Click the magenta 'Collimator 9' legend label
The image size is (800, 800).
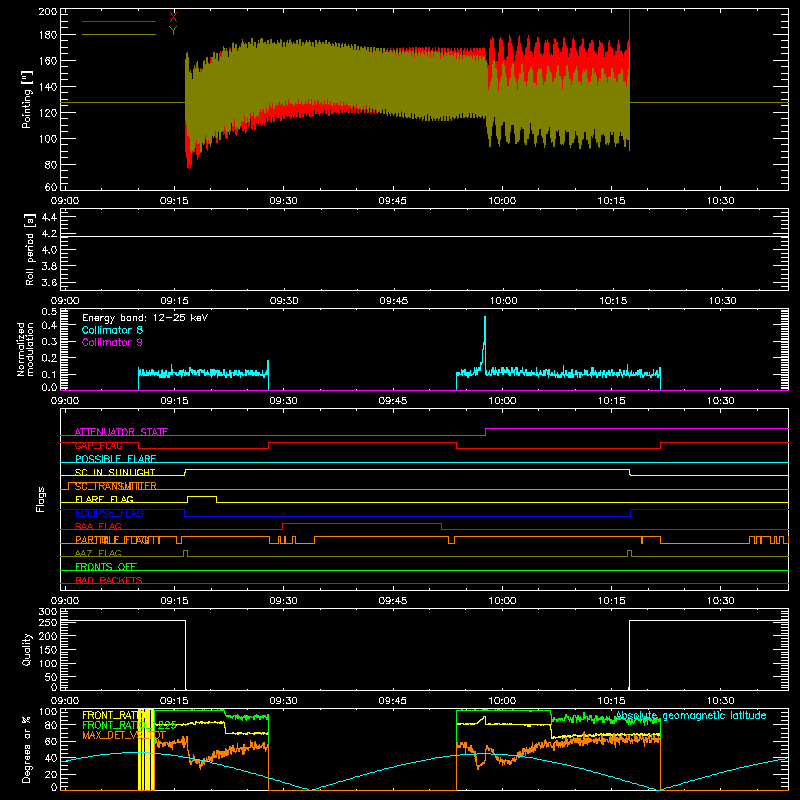point(112,342)
